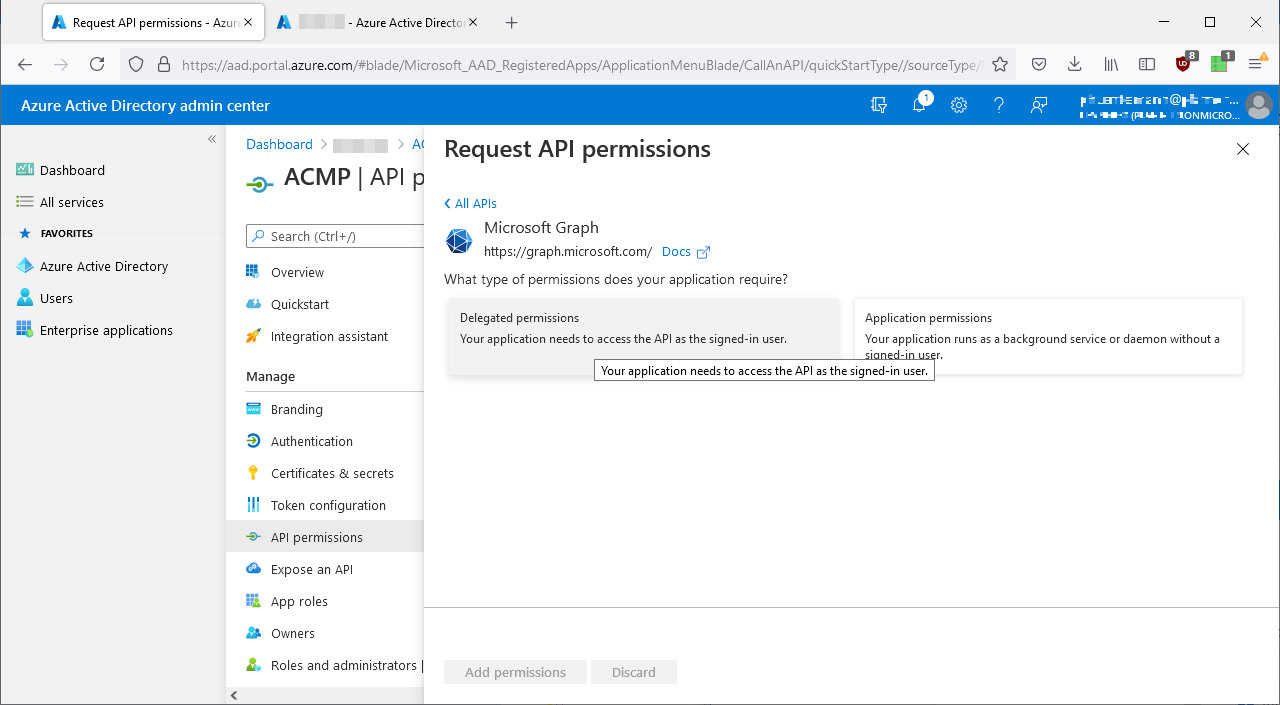Click your account avatar icon
This screenshot has height=705, width=1280.
(1258, 105)
